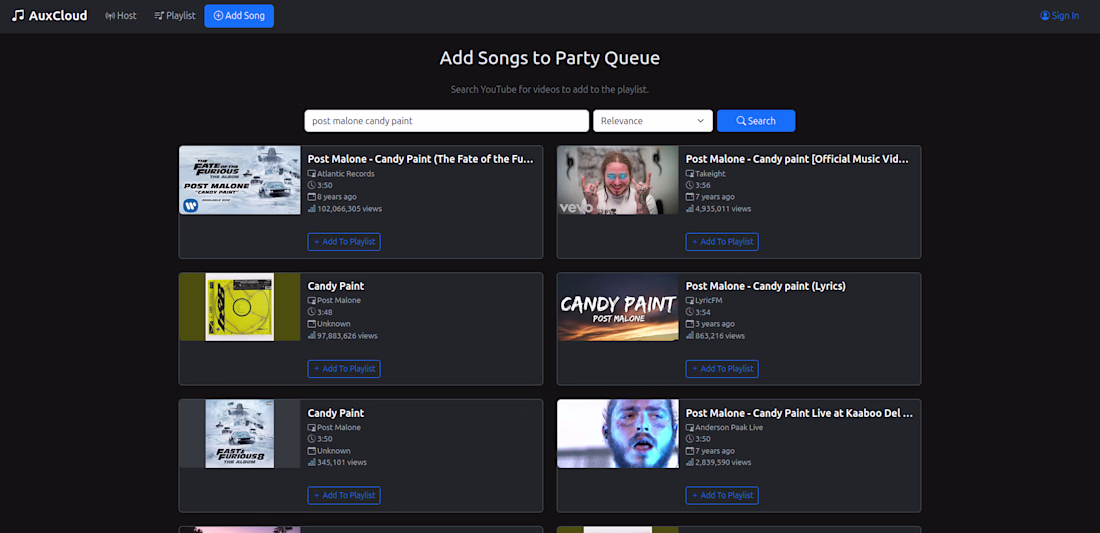The width and height of the screenshot is (1100, 533).
Task: Click the Atlantic Records channel icon
Action: point(312,174)
